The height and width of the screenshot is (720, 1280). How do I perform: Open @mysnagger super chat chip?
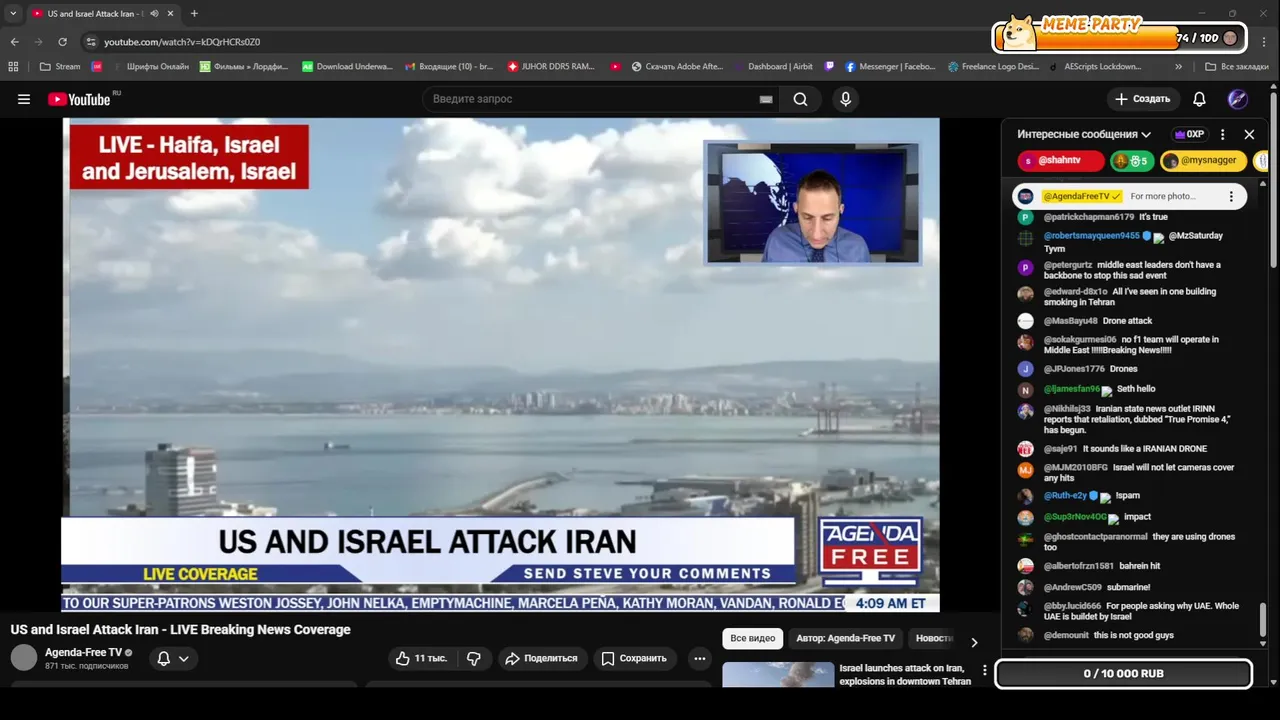(1204, 160)
